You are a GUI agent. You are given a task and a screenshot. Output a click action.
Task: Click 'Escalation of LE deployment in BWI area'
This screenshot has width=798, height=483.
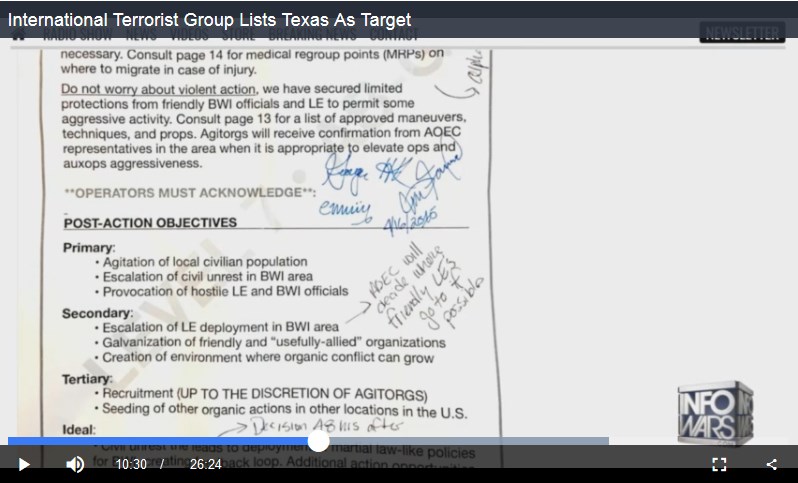point(220,327)
